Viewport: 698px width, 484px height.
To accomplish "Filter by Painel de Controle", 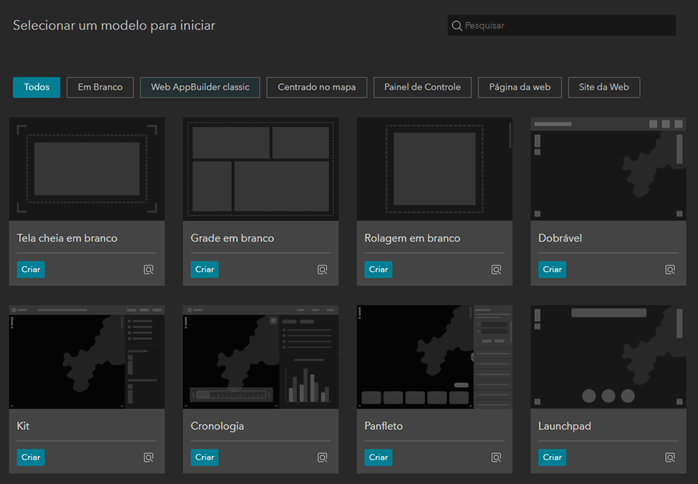I will [422, 87].
